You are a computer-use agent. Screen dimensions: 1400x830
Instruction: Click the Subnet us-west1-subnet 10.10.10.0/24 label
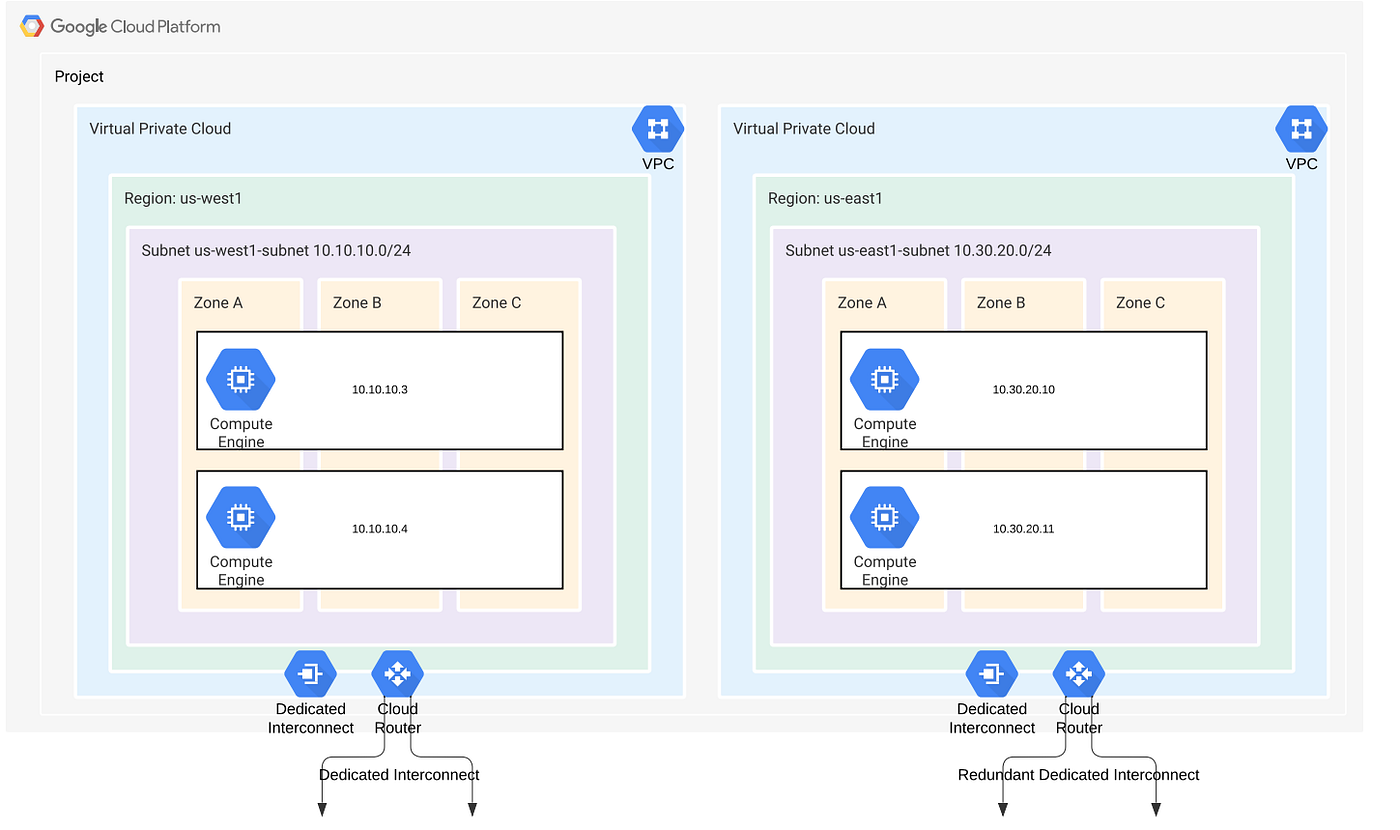coord(278,250)
